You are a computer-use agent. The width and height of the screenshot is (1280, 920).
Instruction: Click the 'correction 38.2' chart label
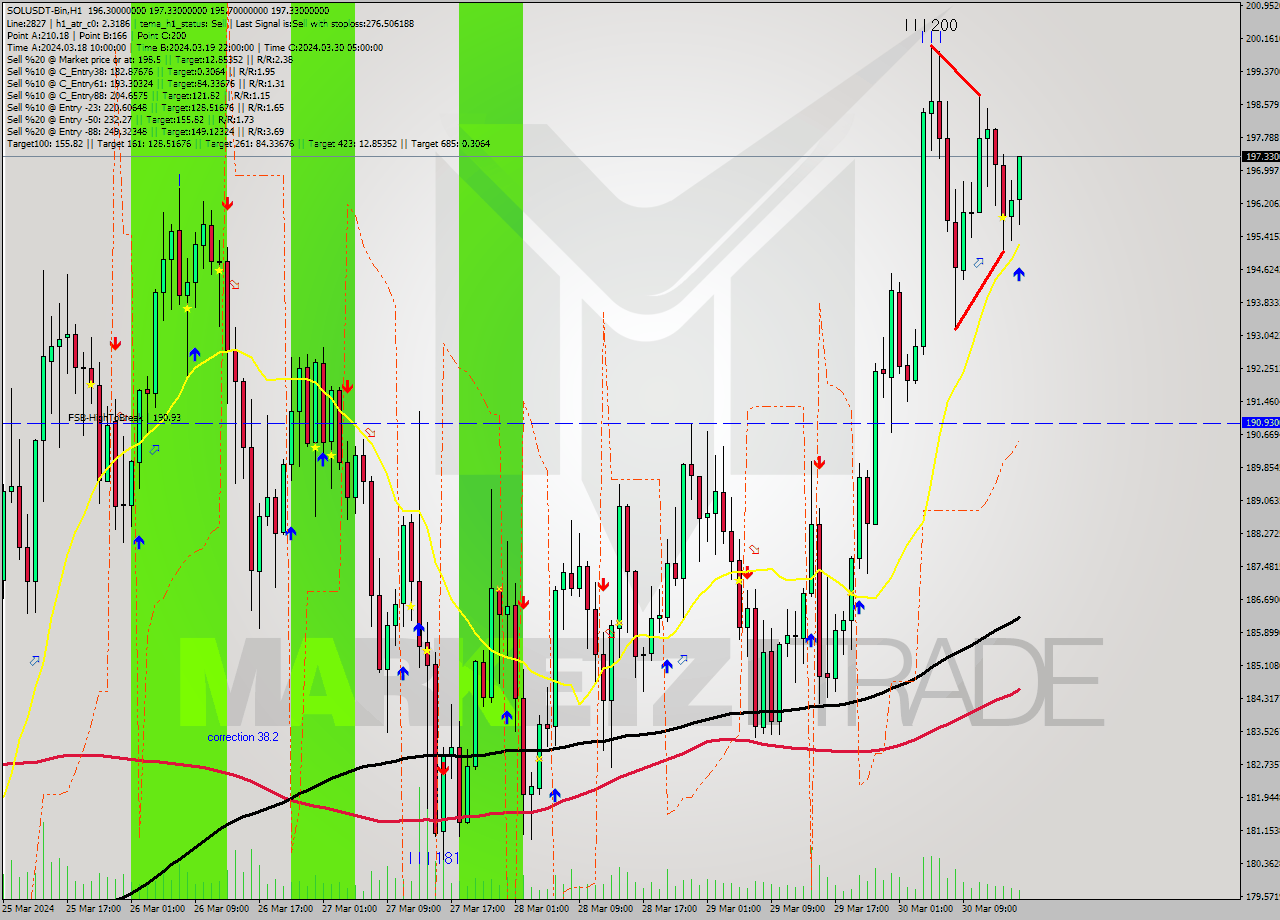click(243, 737)
